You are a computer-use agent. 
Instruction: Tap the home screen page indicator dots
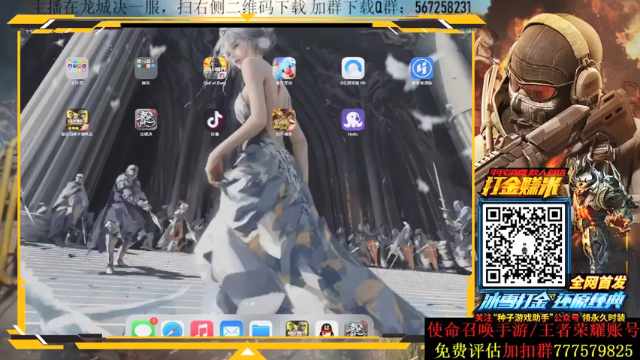click(x=249, y=303)
